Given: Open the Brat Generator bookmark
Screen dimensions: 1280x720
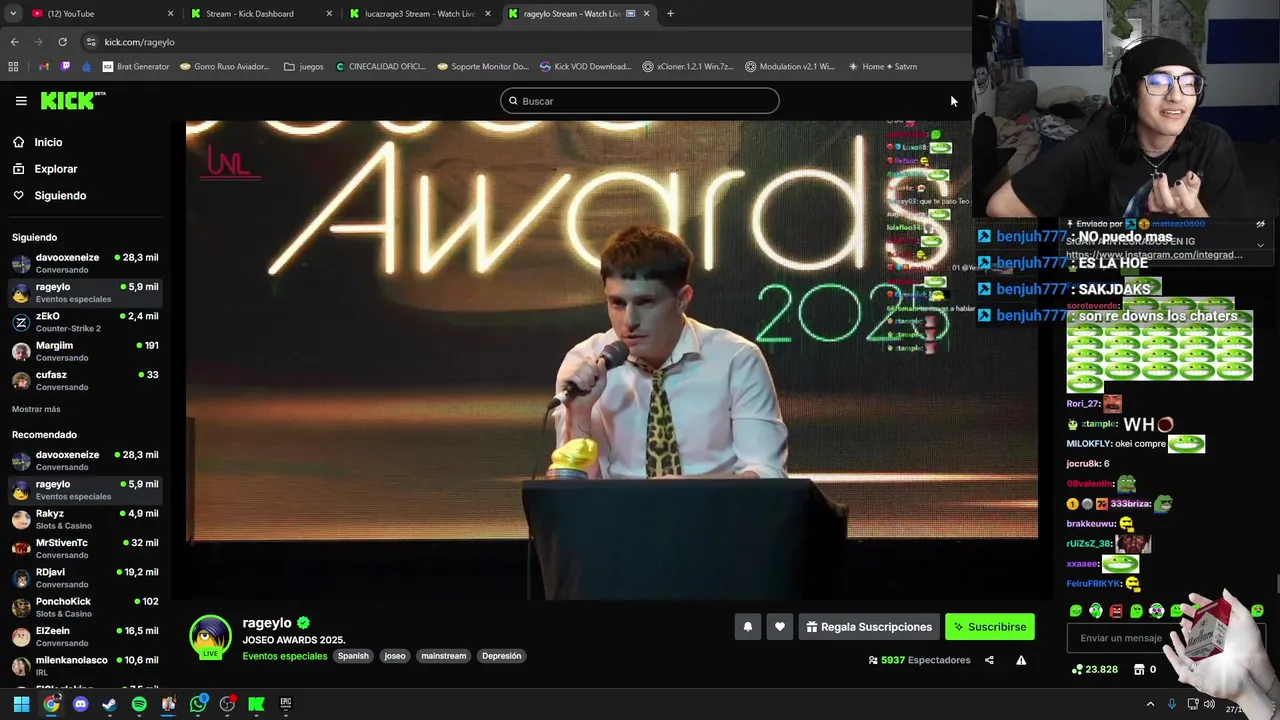Looking at the screenshot, I should [136, 67].
